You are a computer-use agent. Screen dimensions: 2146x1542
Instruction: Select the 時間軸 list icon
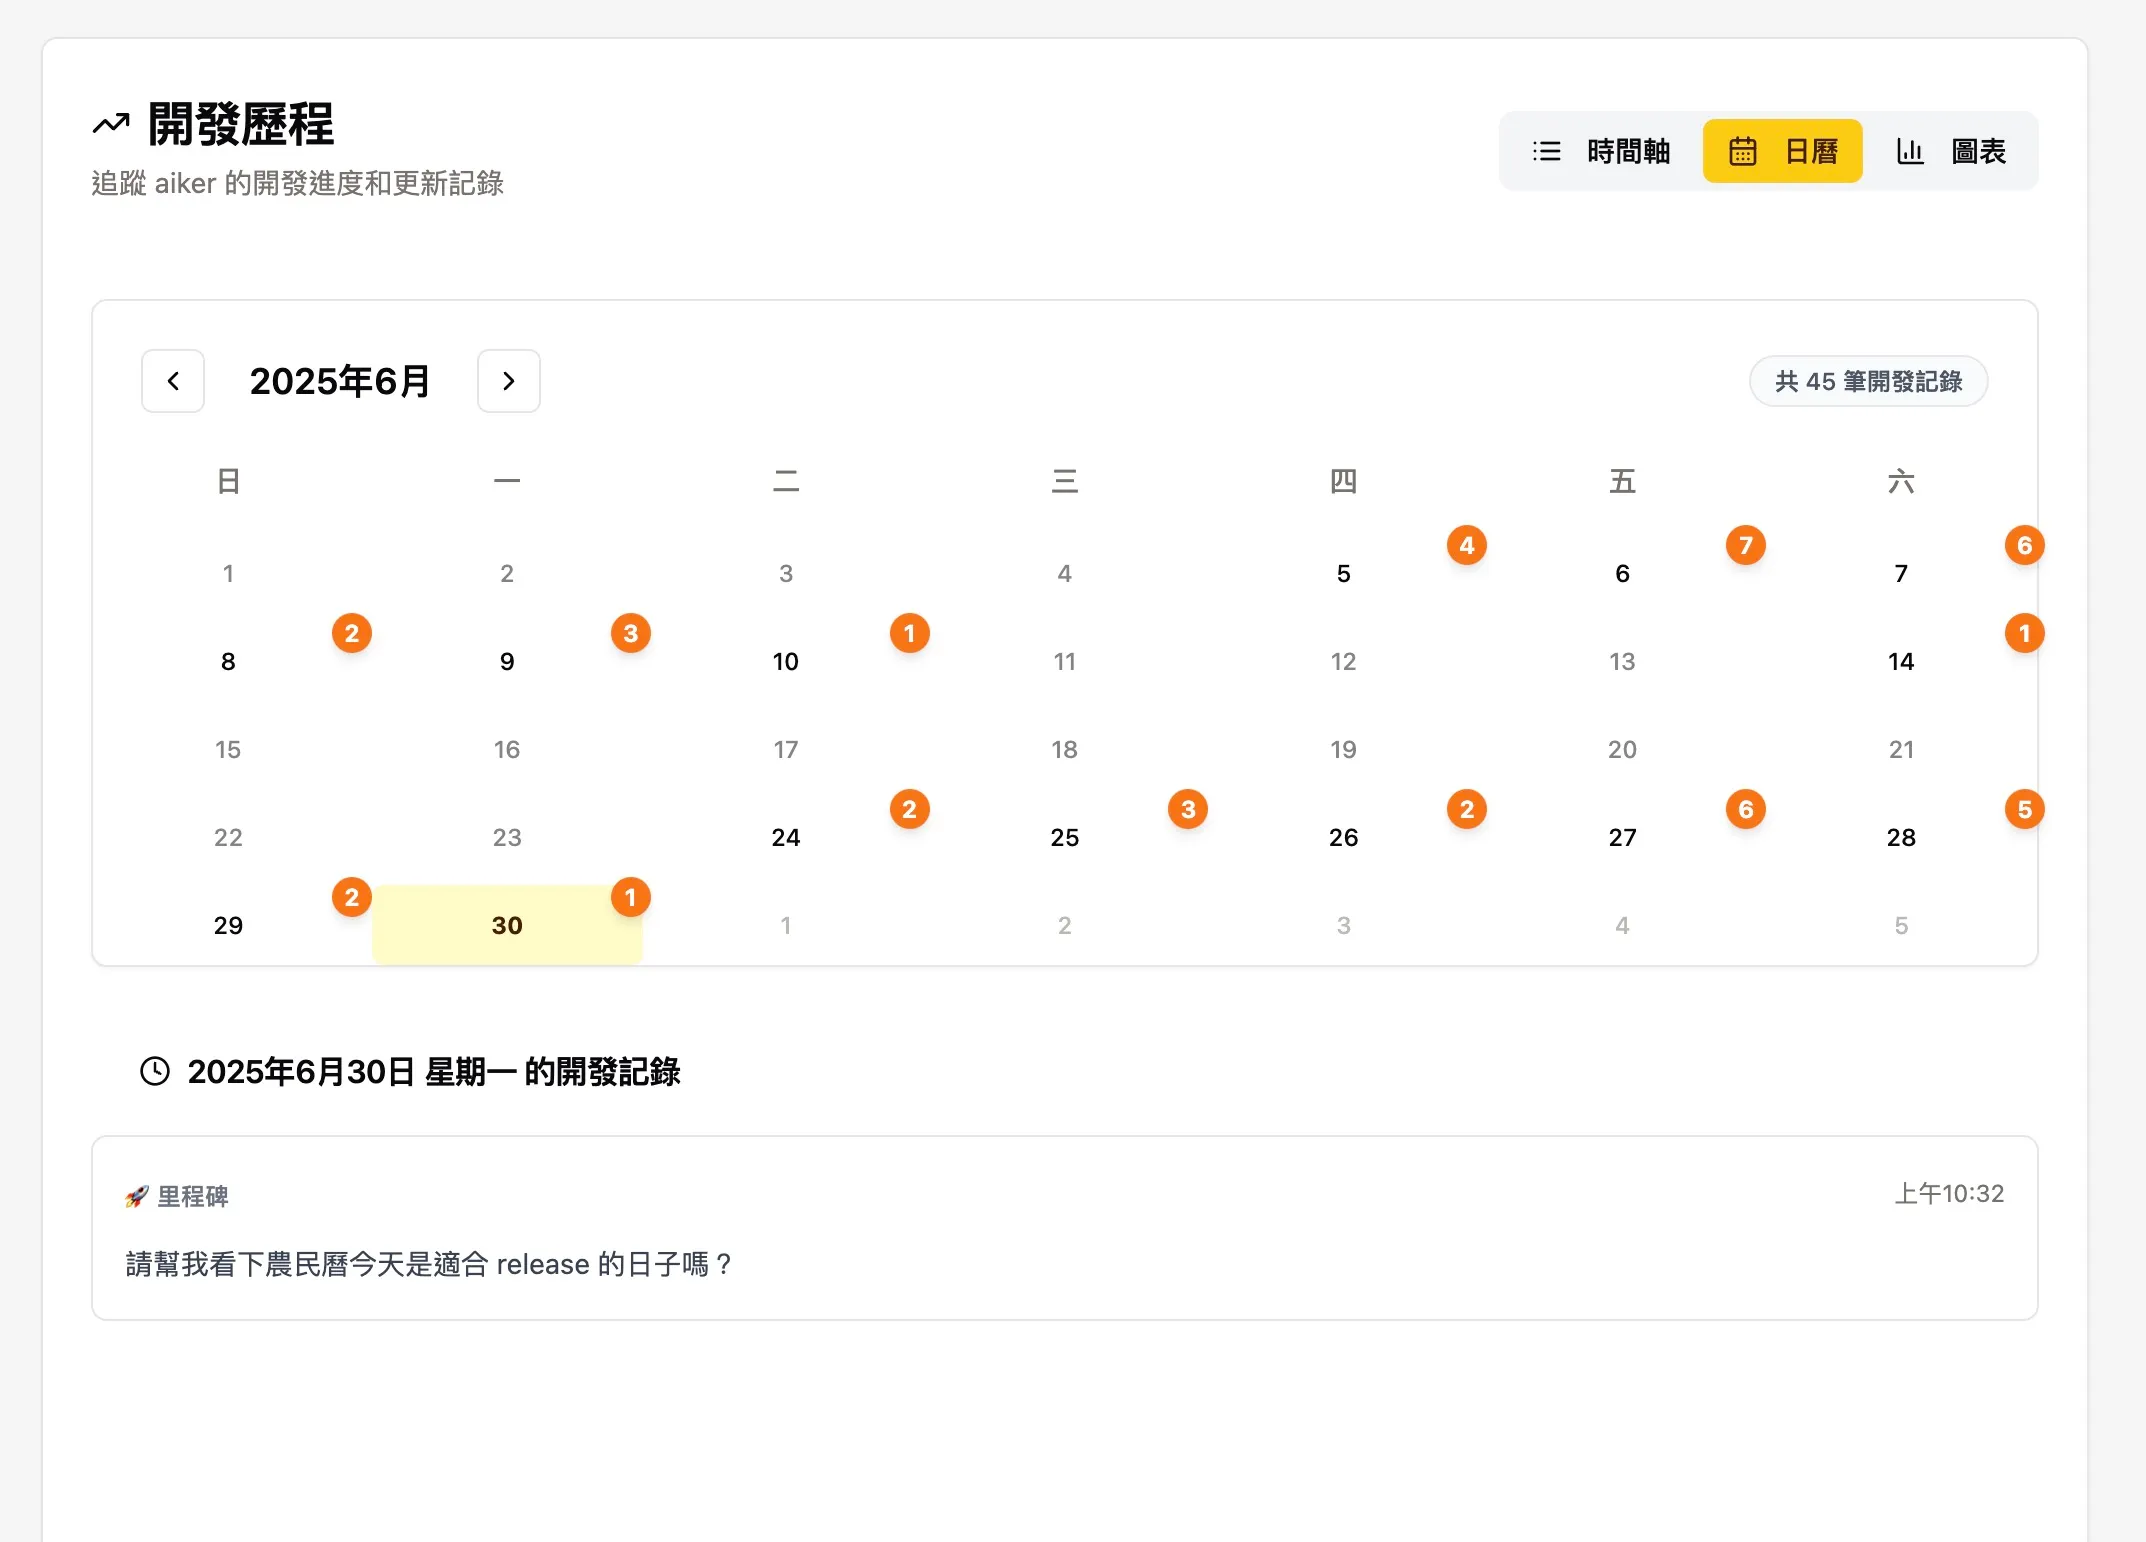point(1546,150)
